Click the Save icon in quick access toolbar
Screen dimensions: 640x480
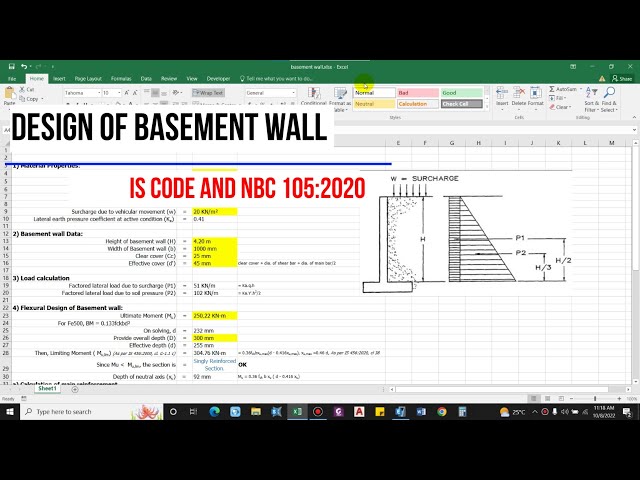click(x=11, y=67)
